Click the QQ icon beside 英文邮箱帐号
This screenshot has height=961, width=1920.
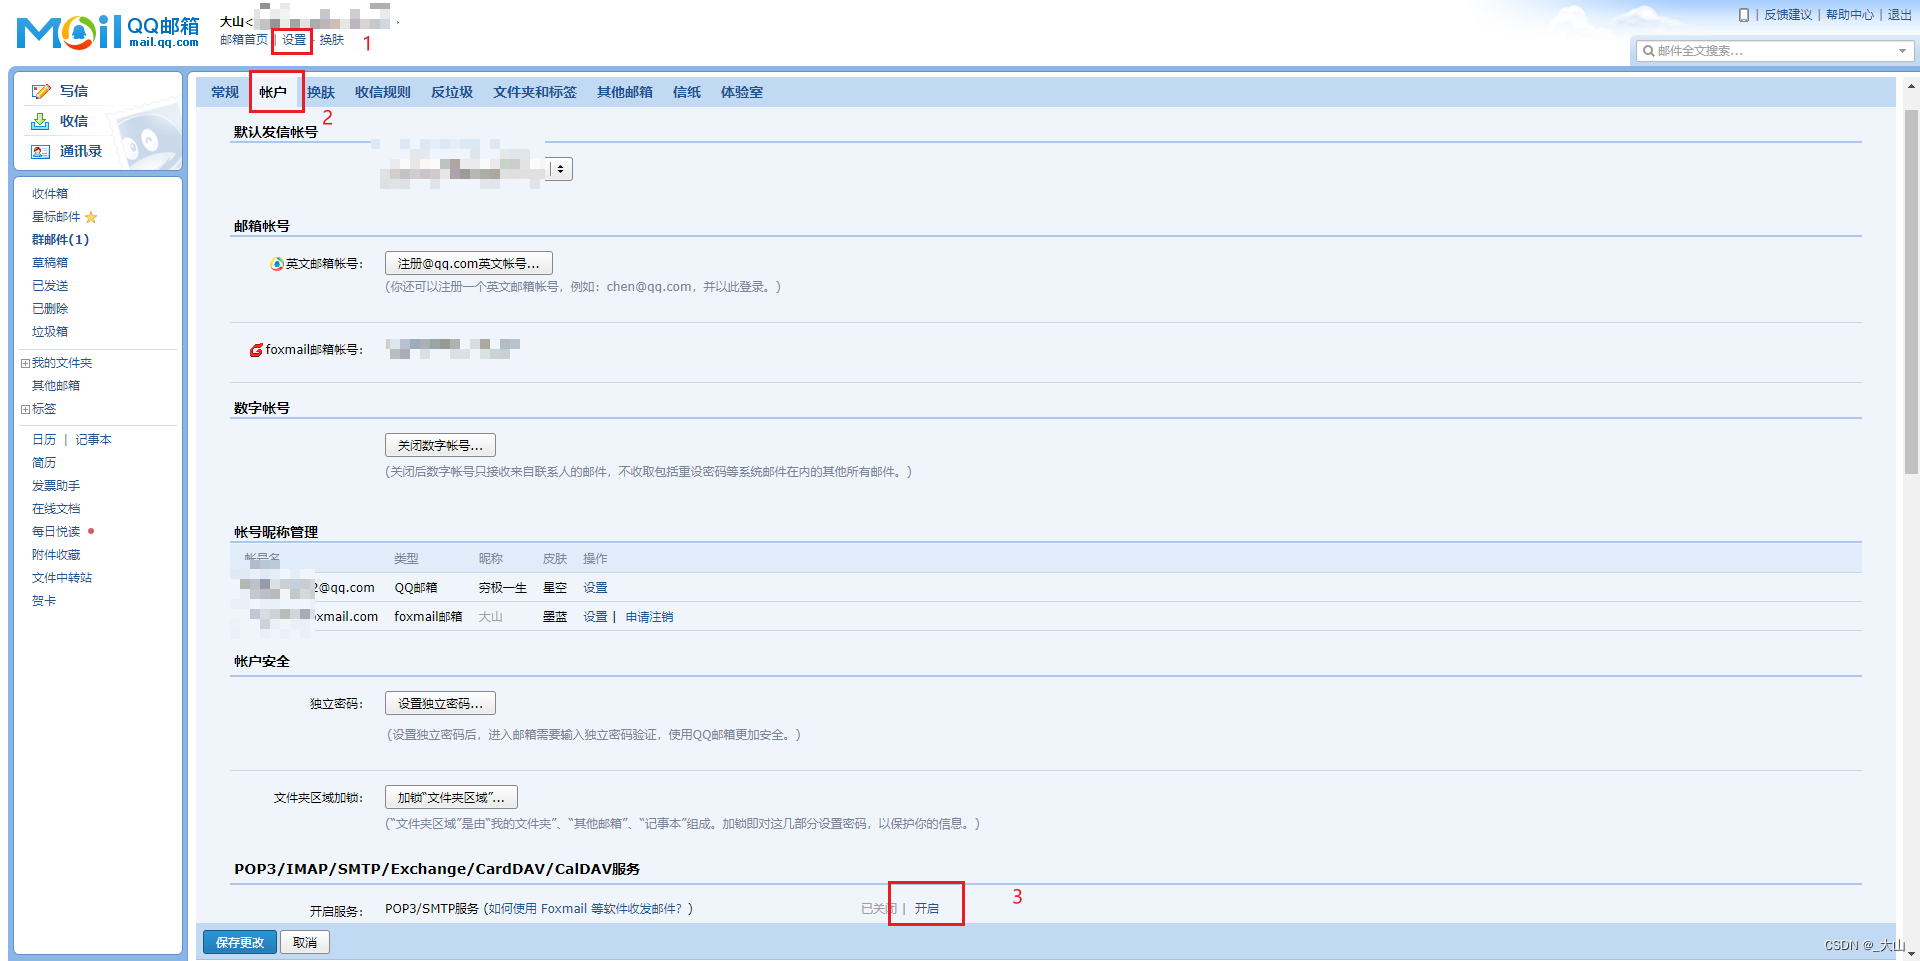pyautogui.click(x=277, y=264)
